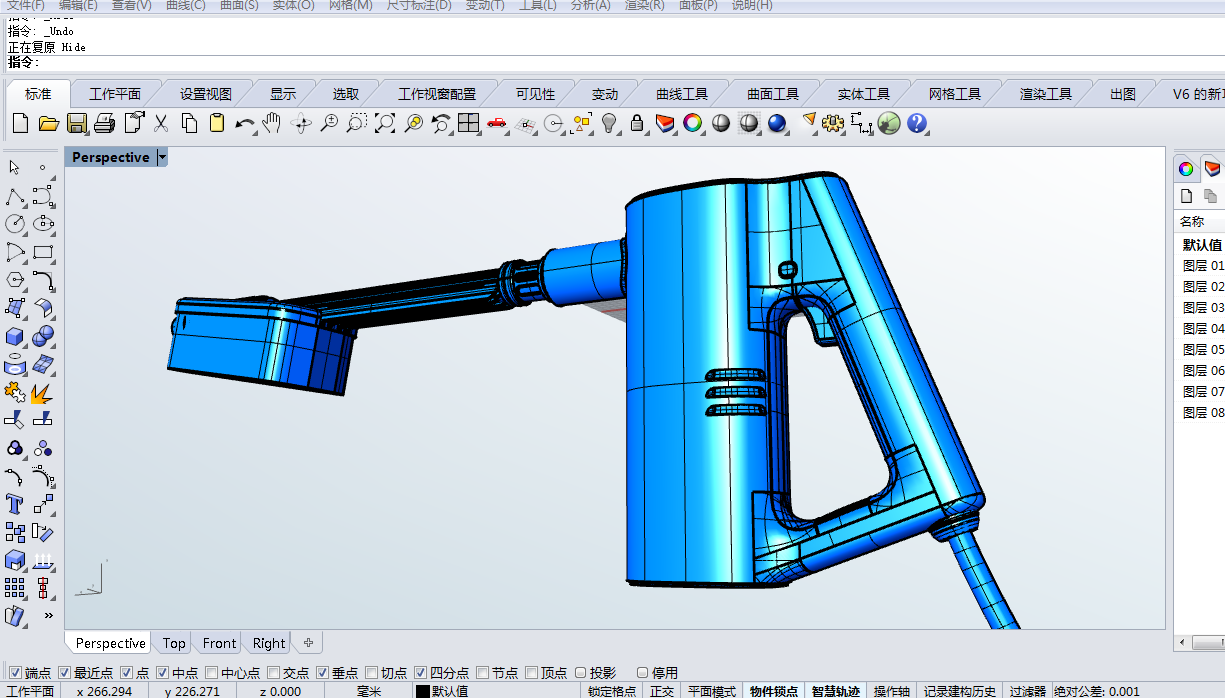
Task: Click the Paste clipboard icon
Action: pyautogui.click(x=217, y=123)
